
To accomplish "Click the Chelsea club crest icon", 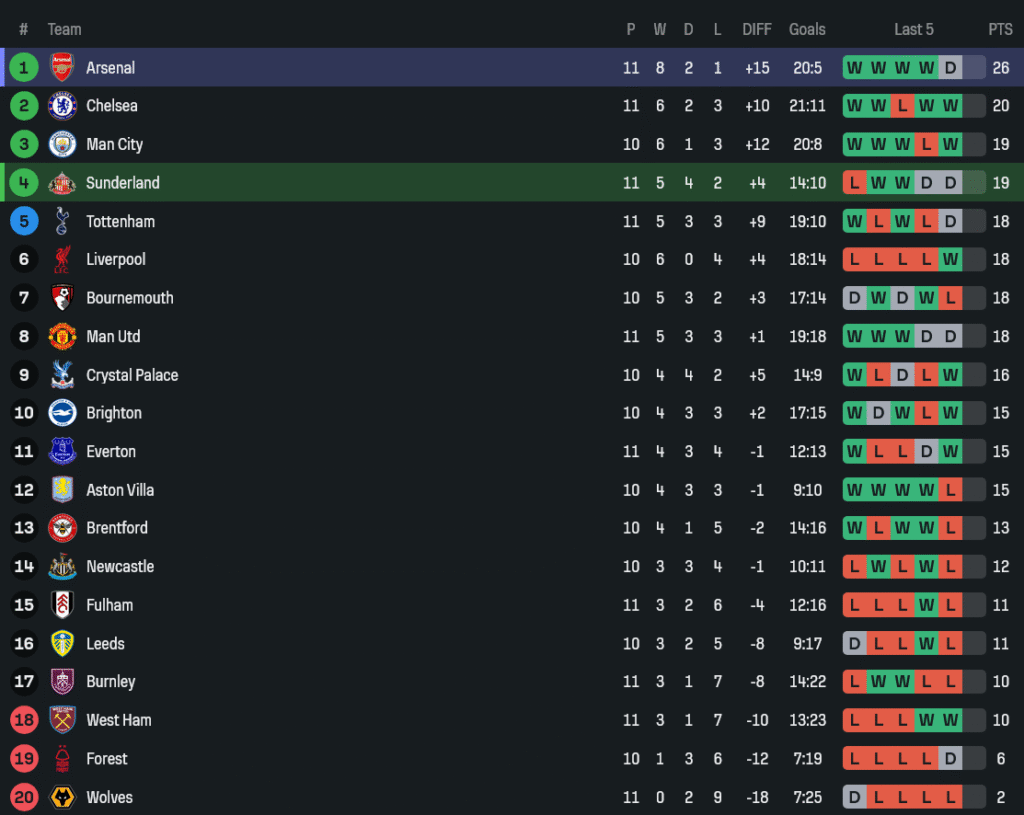I will (x=62, y=105).
